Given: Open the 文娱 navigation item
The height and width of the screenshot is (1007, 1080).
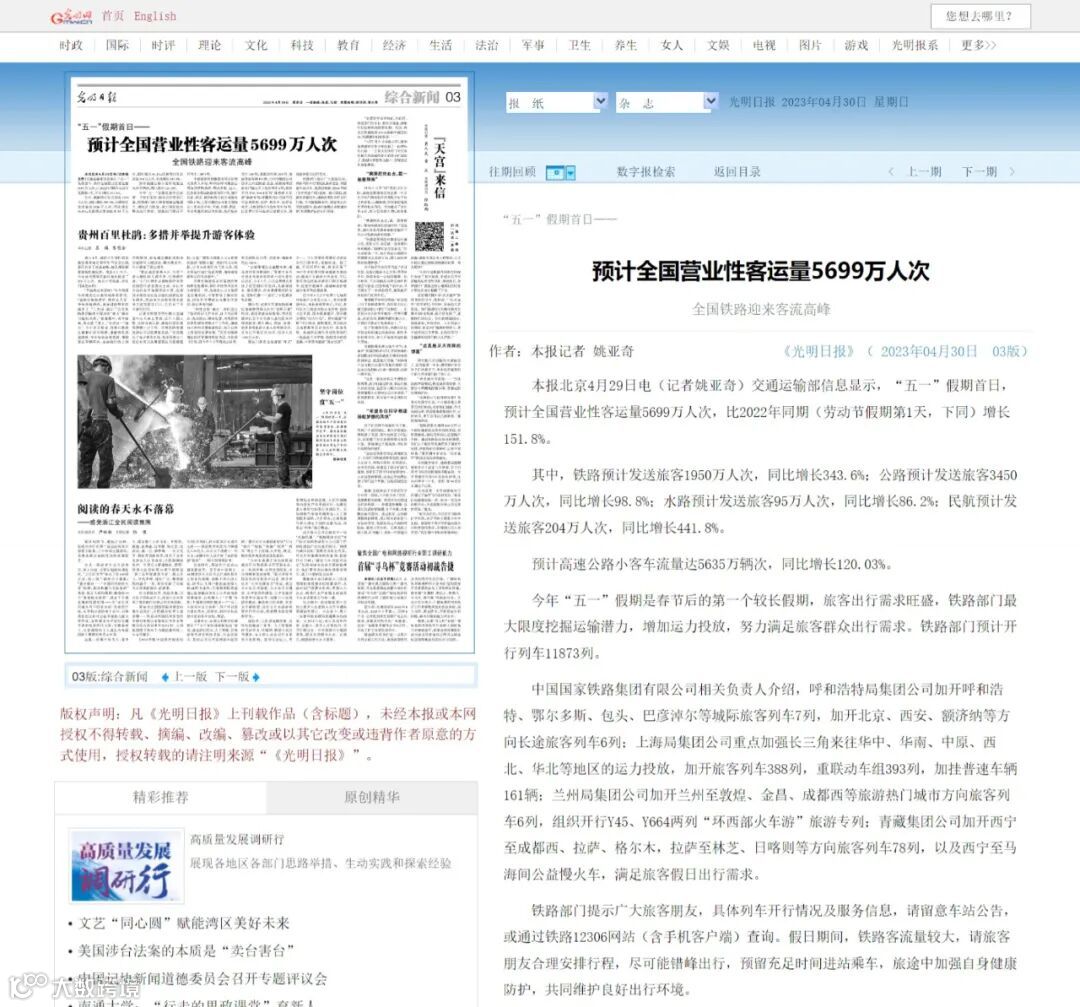Looking at the screenshot, I should [718, 45].
